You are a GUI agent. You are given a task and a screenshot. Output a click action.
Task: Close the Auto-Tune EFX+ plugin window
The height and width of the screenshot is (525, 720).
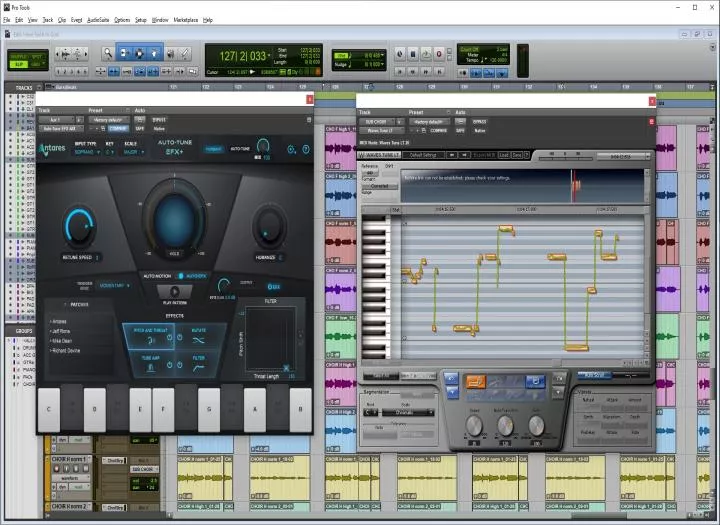point(310,99)
